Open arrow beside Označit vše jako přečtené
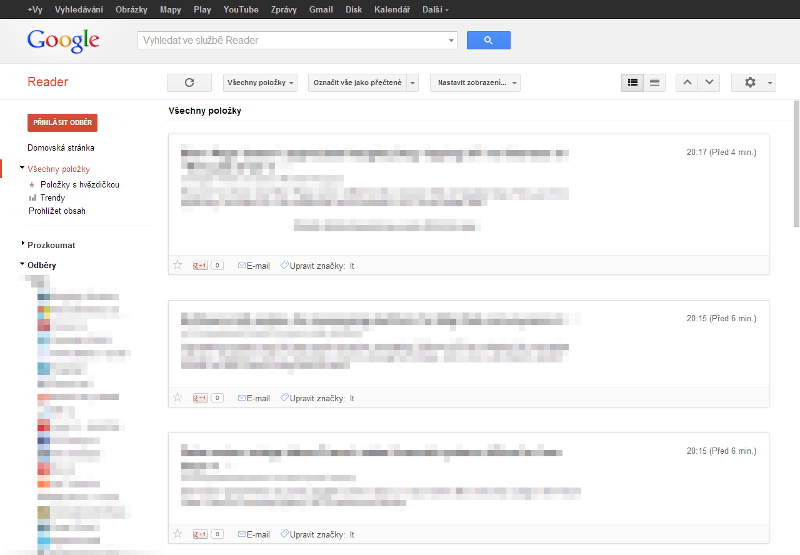The width and height of the screenshot is (800, 555). [413, 83]
